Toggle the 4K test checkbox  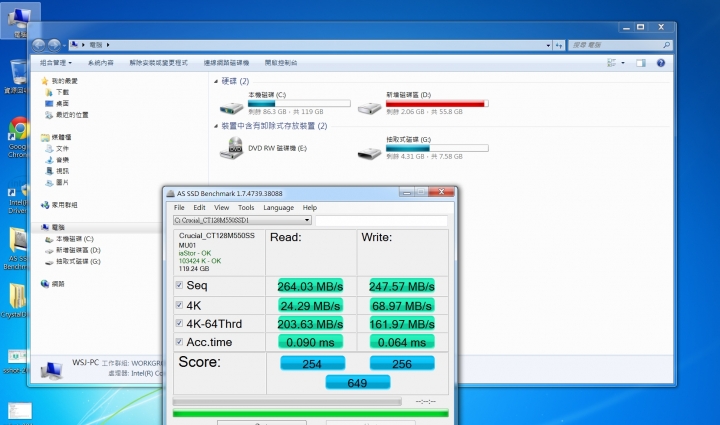click(179, 305)
